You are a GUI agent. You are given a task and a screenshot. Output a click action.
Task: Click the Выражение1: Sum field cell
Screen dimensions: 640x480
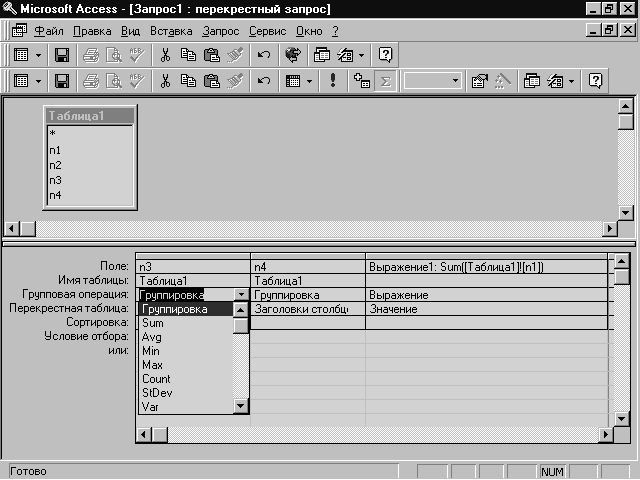(486, 267)
